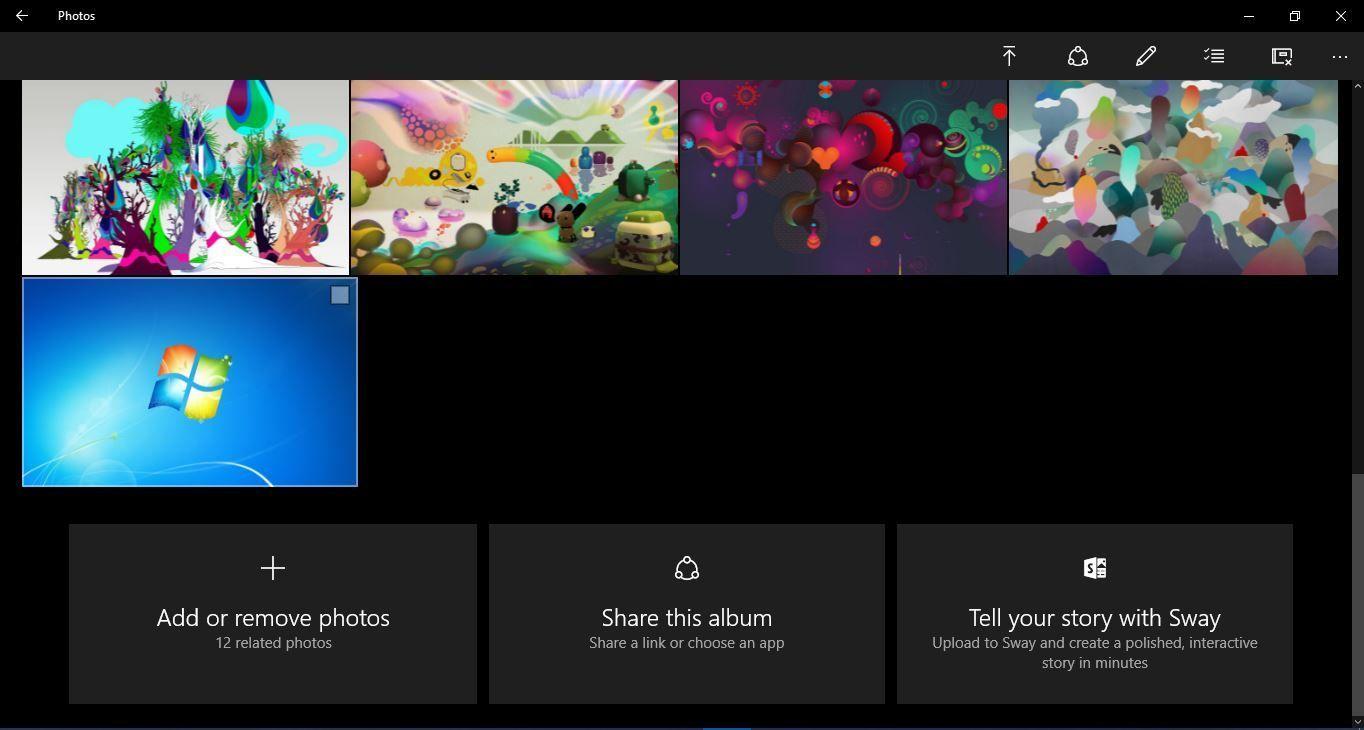
Task: Open the more options ellipsis menu
Action: (x=1340, y=57)
